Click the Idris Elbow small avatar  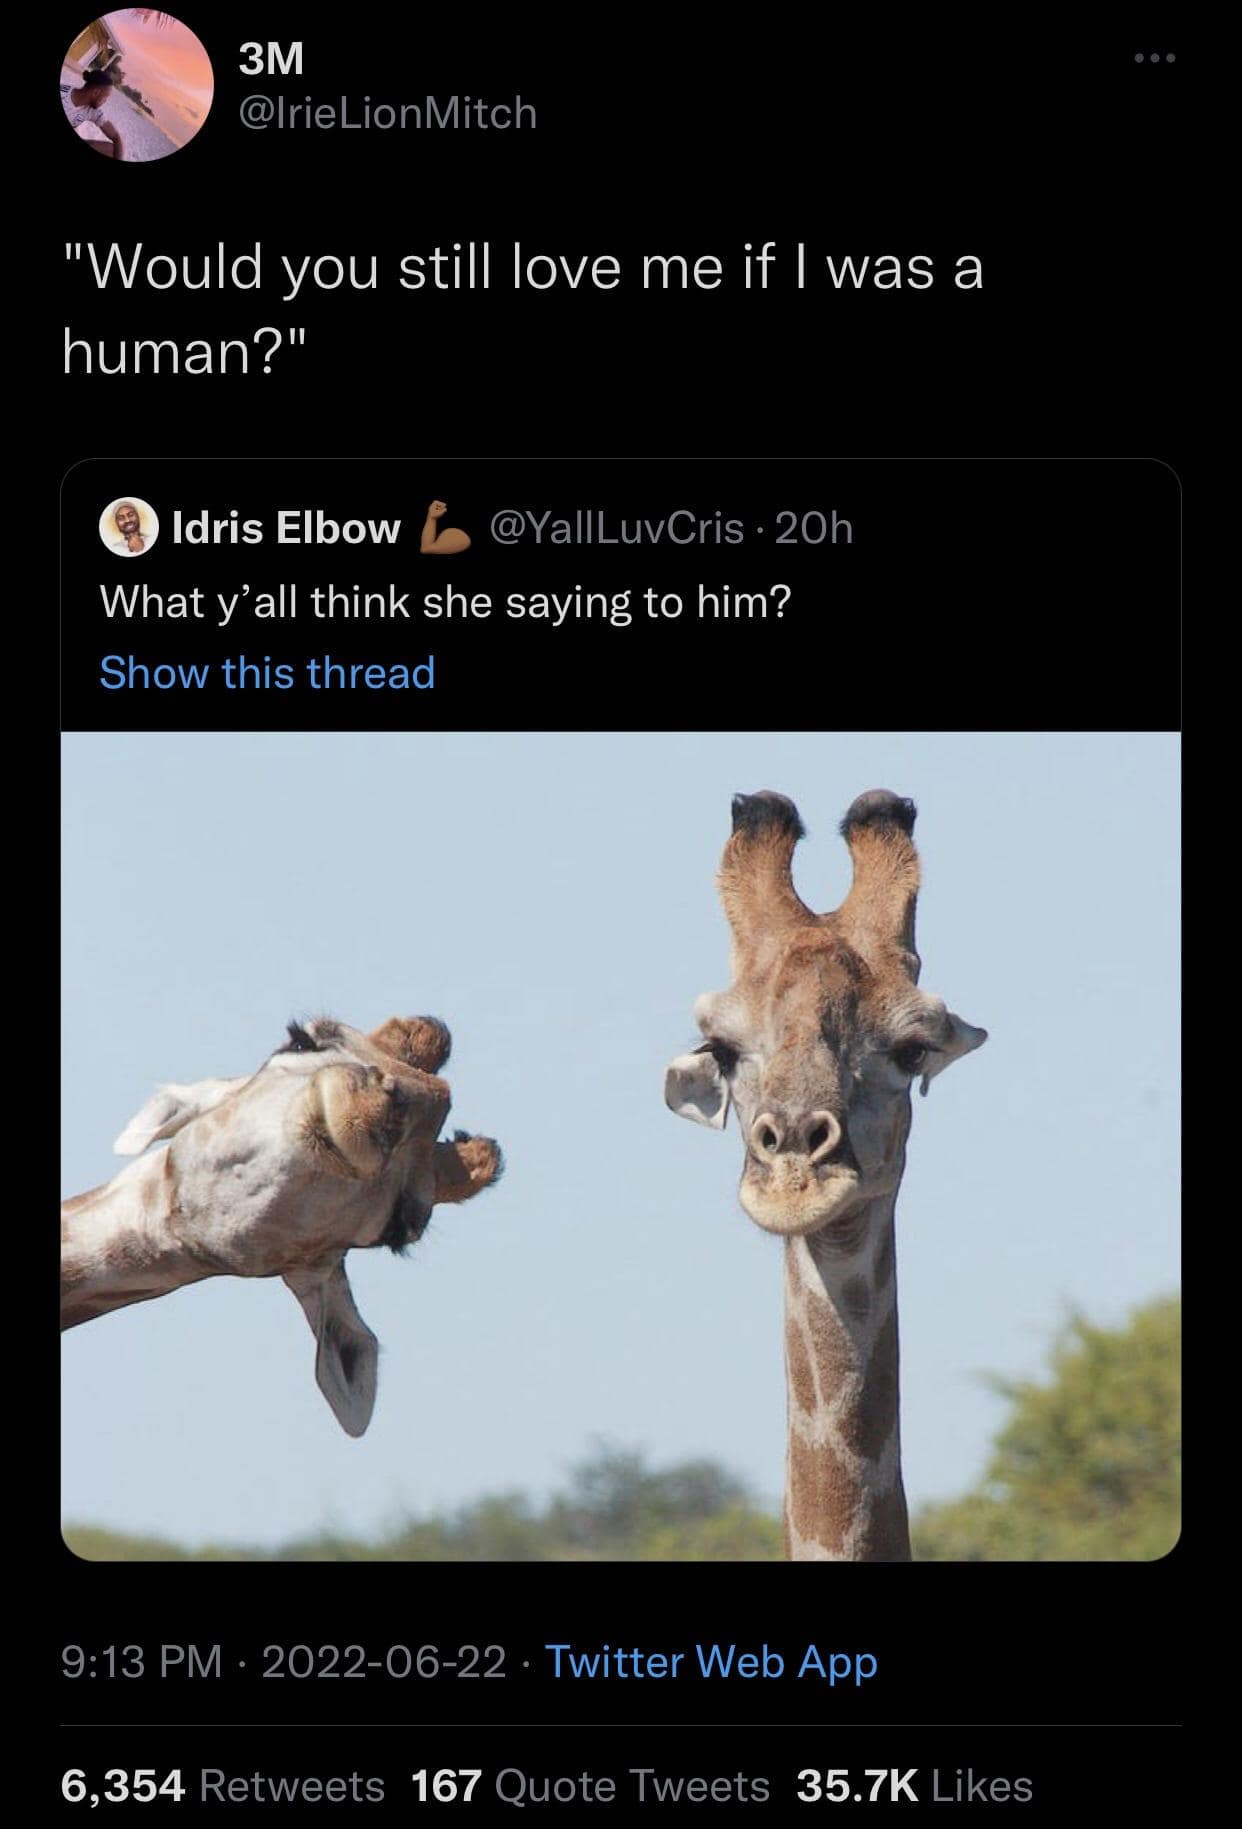[130, 528]
